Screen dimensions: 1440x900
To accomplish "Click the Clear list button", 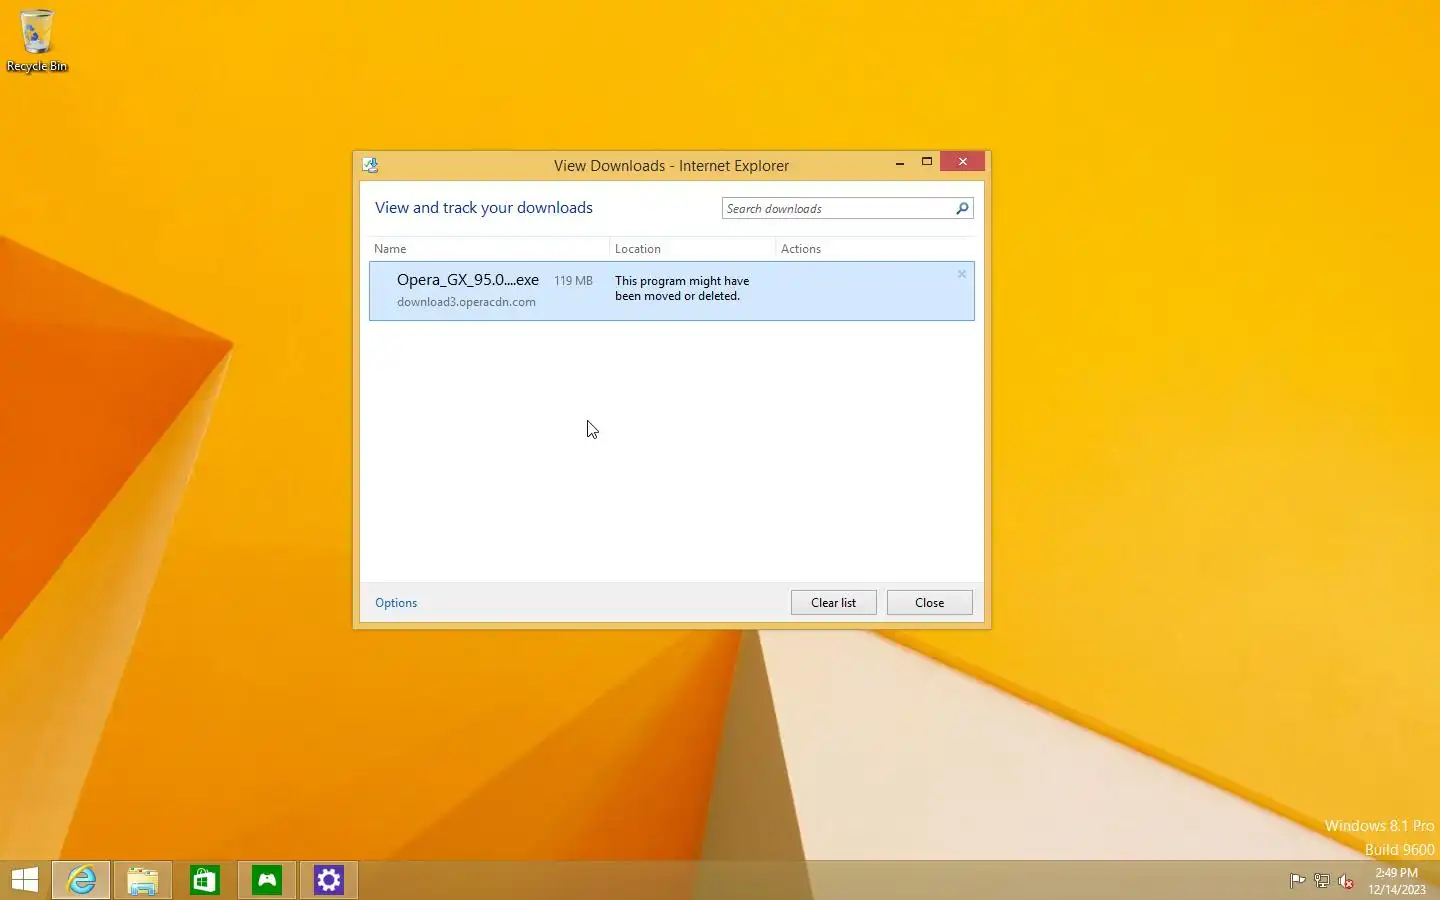I will [833, 602].
